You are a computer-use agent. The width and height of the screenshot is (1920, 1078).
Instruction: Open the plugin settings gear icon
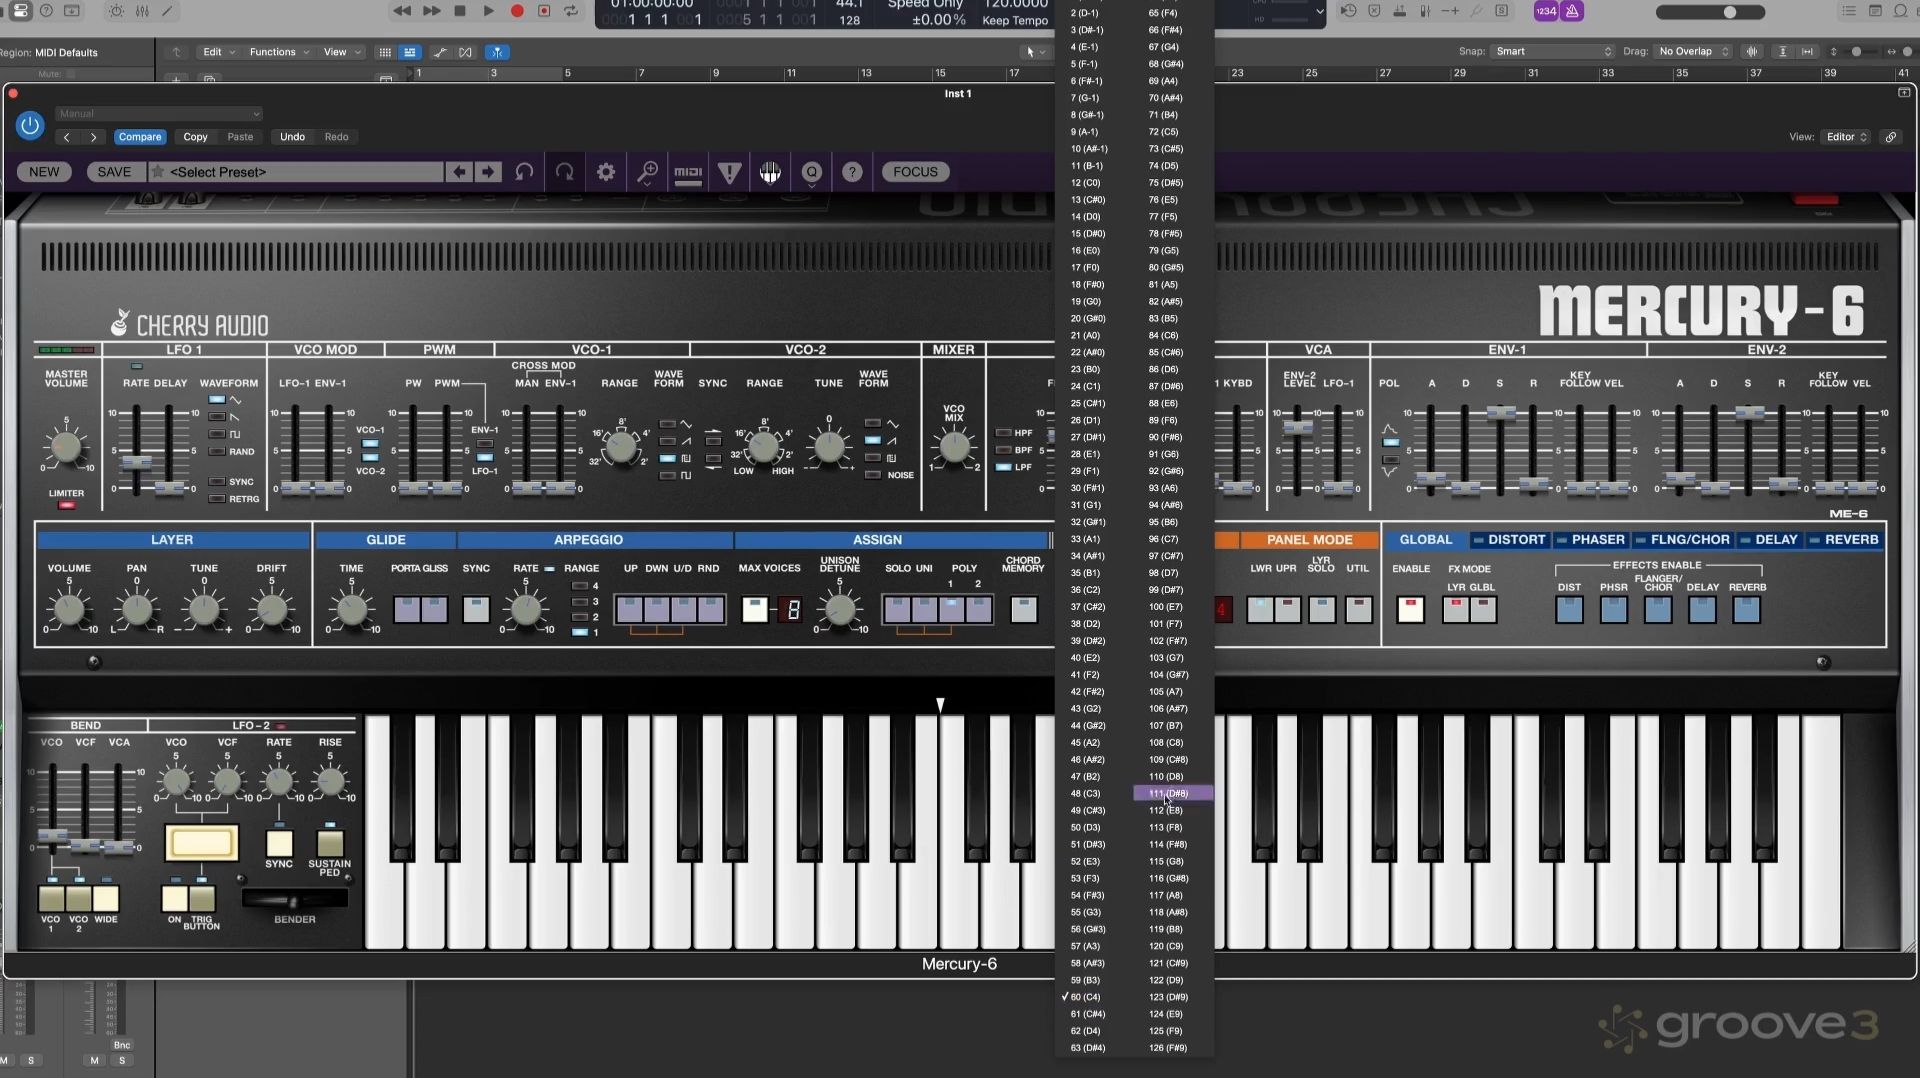606,172
